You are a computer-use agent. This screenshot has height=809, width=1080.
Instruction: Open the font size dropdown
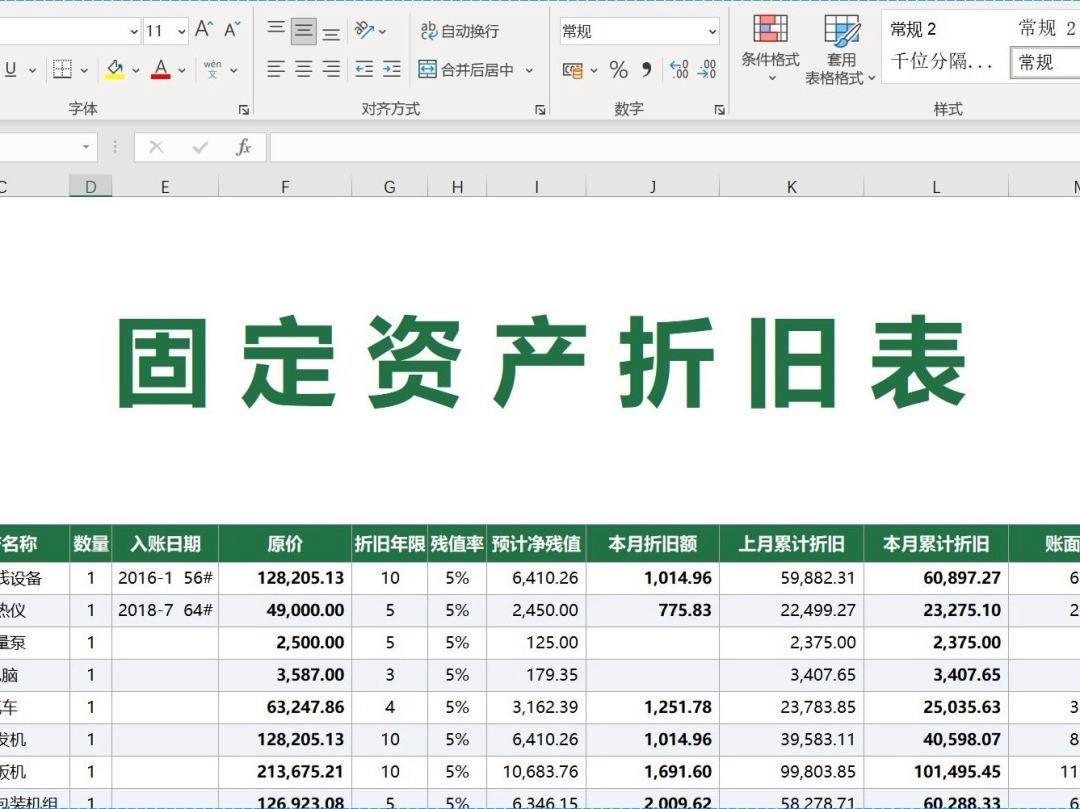(x=180, y=30)
